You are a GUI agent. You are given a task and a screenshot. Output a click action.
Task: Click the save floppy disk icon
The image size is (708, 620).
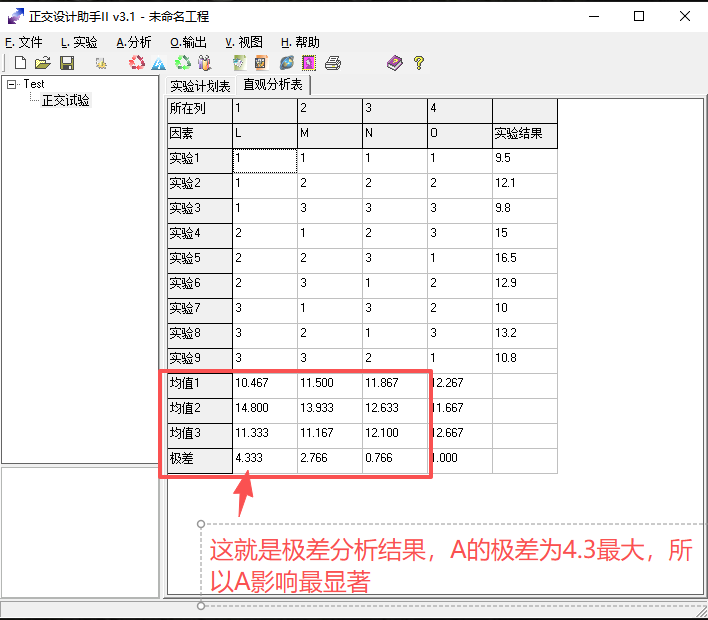67,63
